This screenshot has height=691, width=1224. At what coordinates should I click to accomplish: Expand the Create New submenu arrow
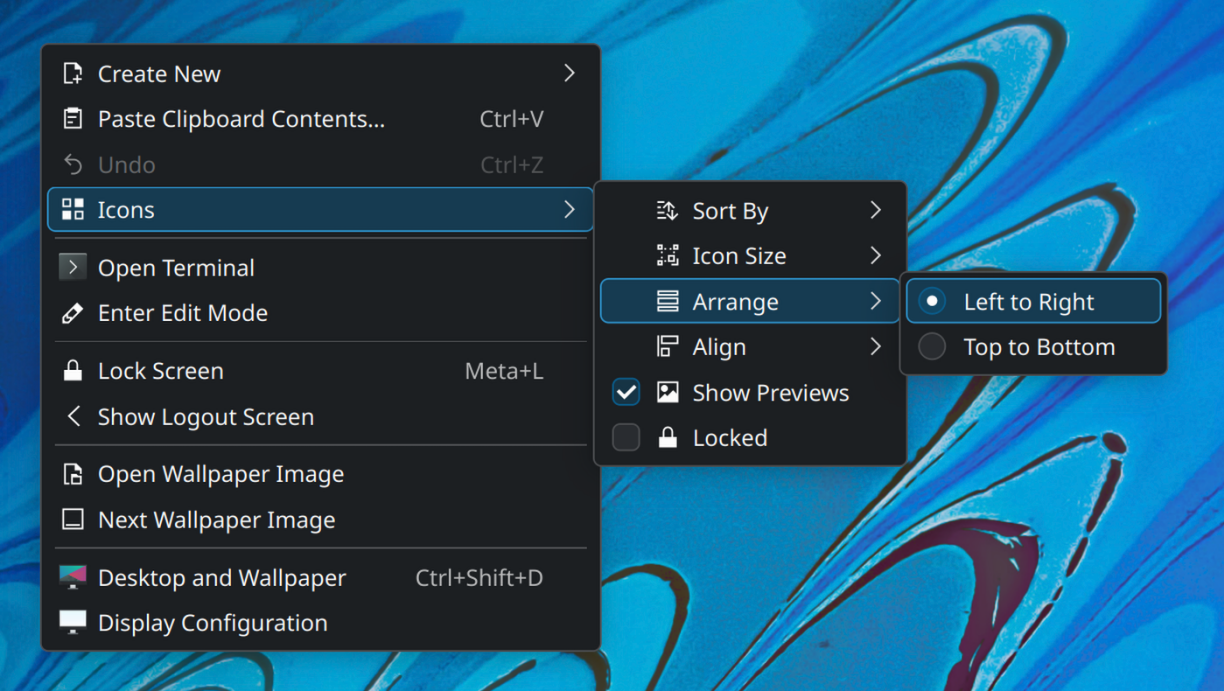click(x=569, y=73)
